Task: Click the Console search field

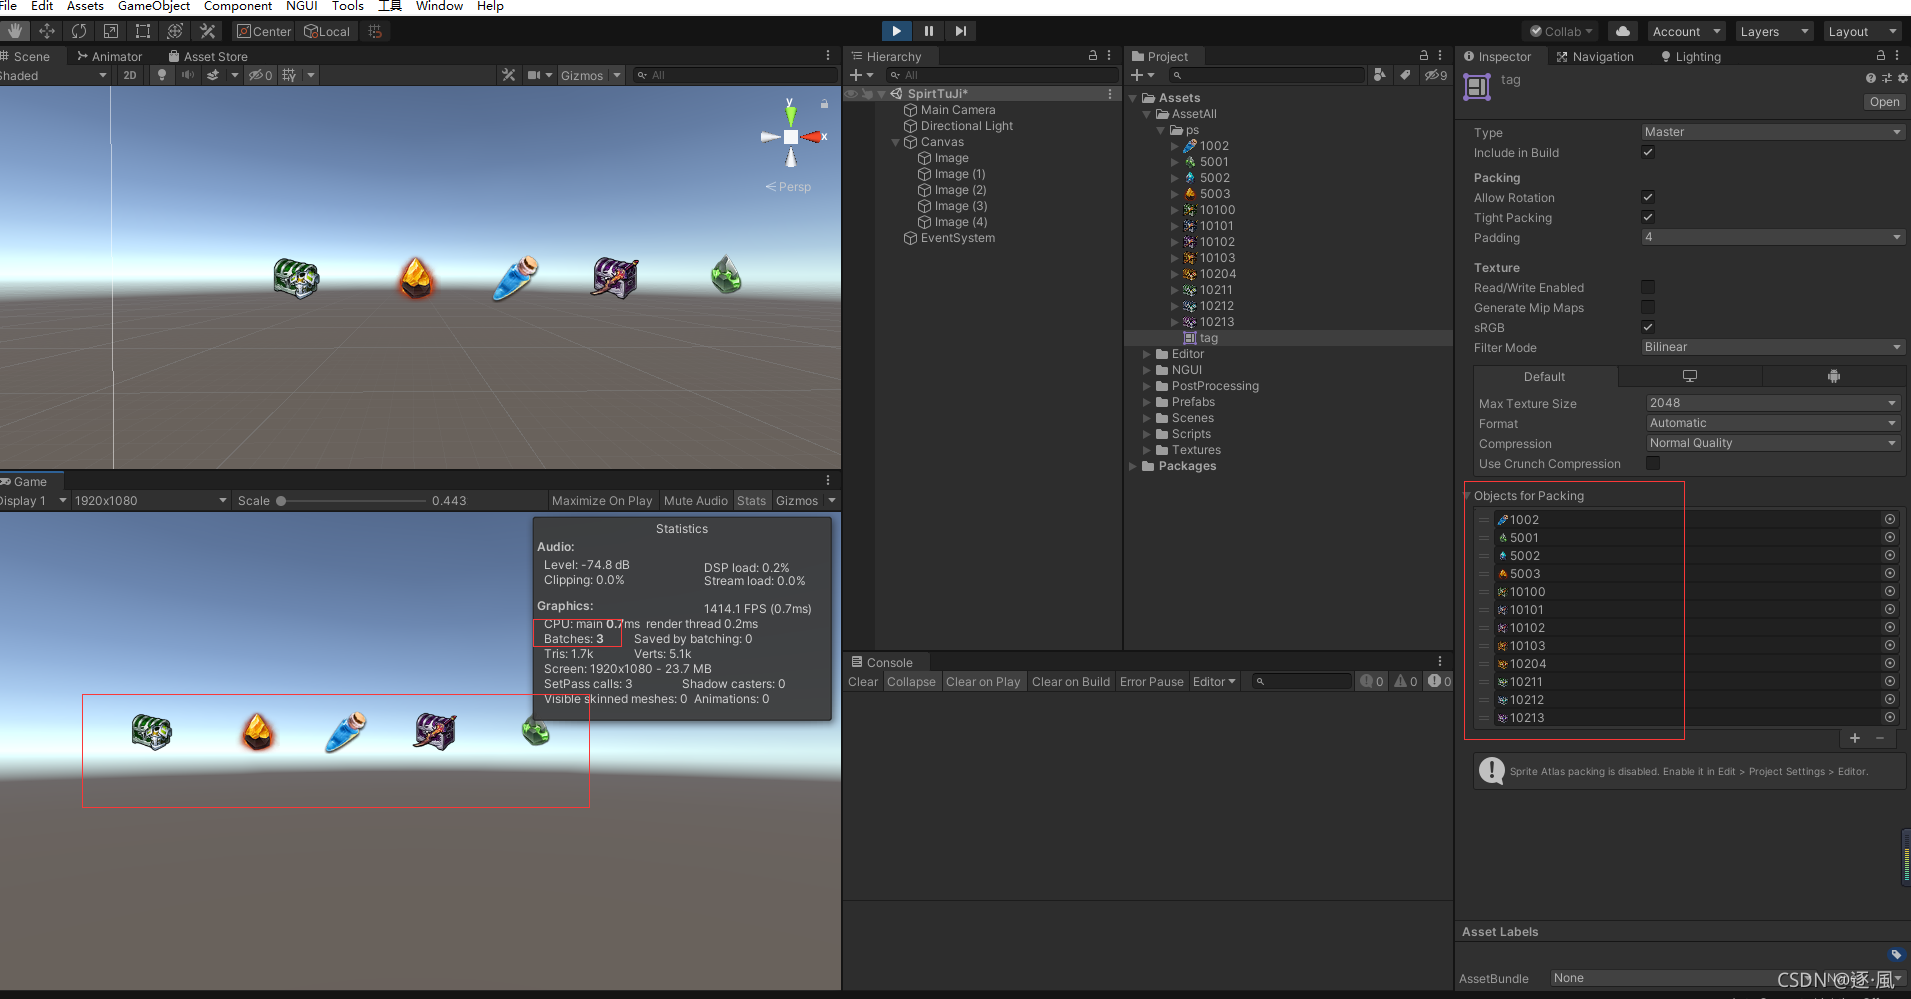Action: coord(1300,681)
